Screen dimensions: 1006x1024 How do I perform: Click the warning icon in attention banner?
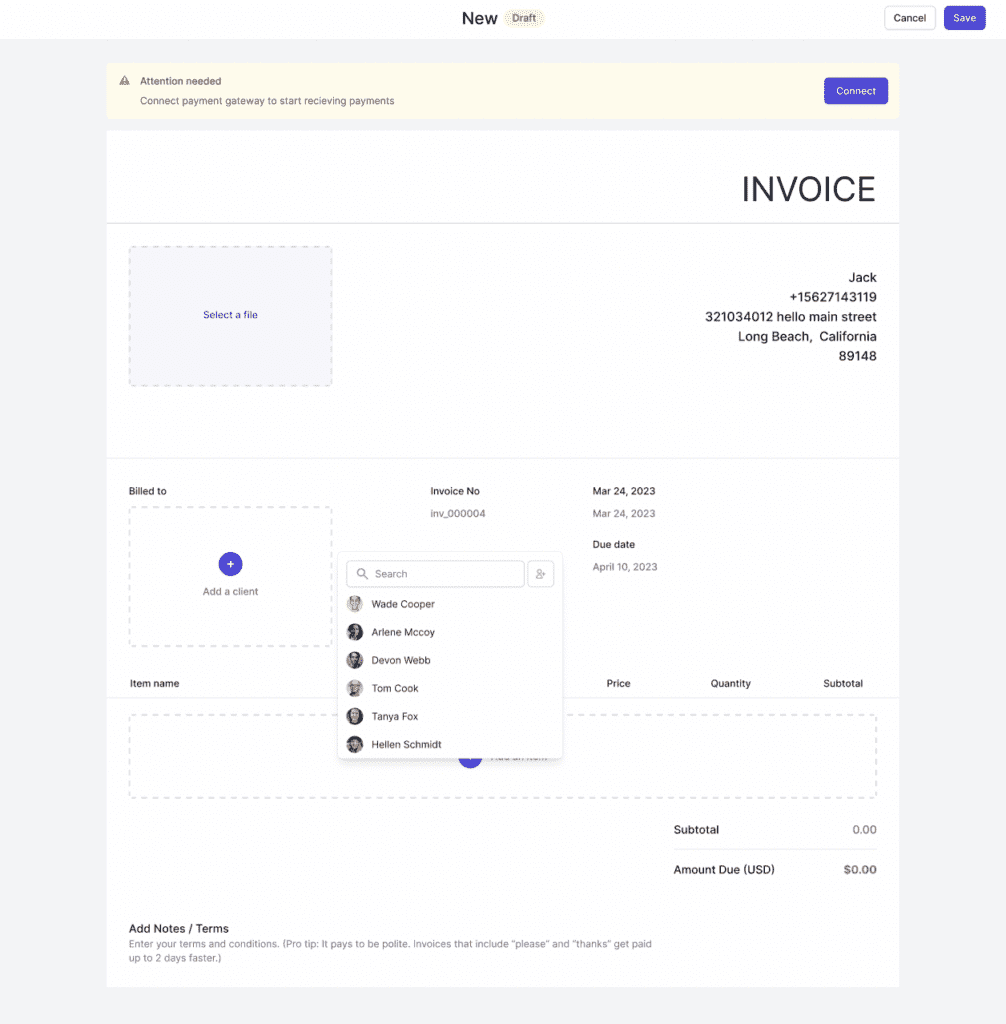125,81
